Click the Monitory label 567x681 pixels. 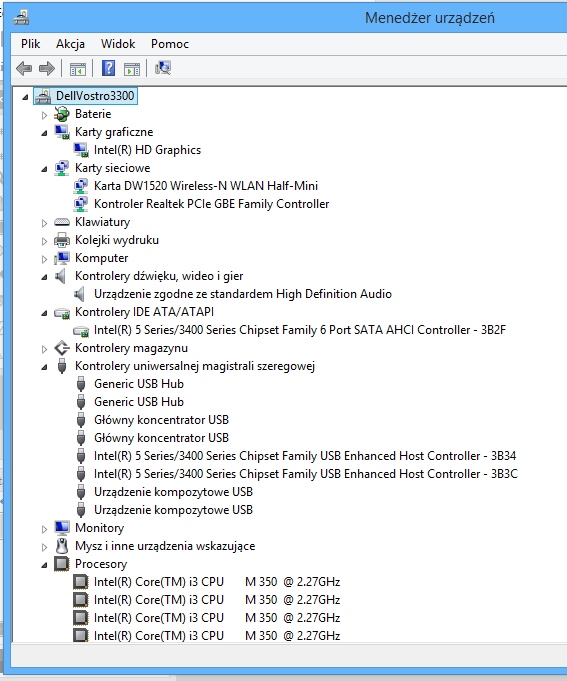click(99, 528)
